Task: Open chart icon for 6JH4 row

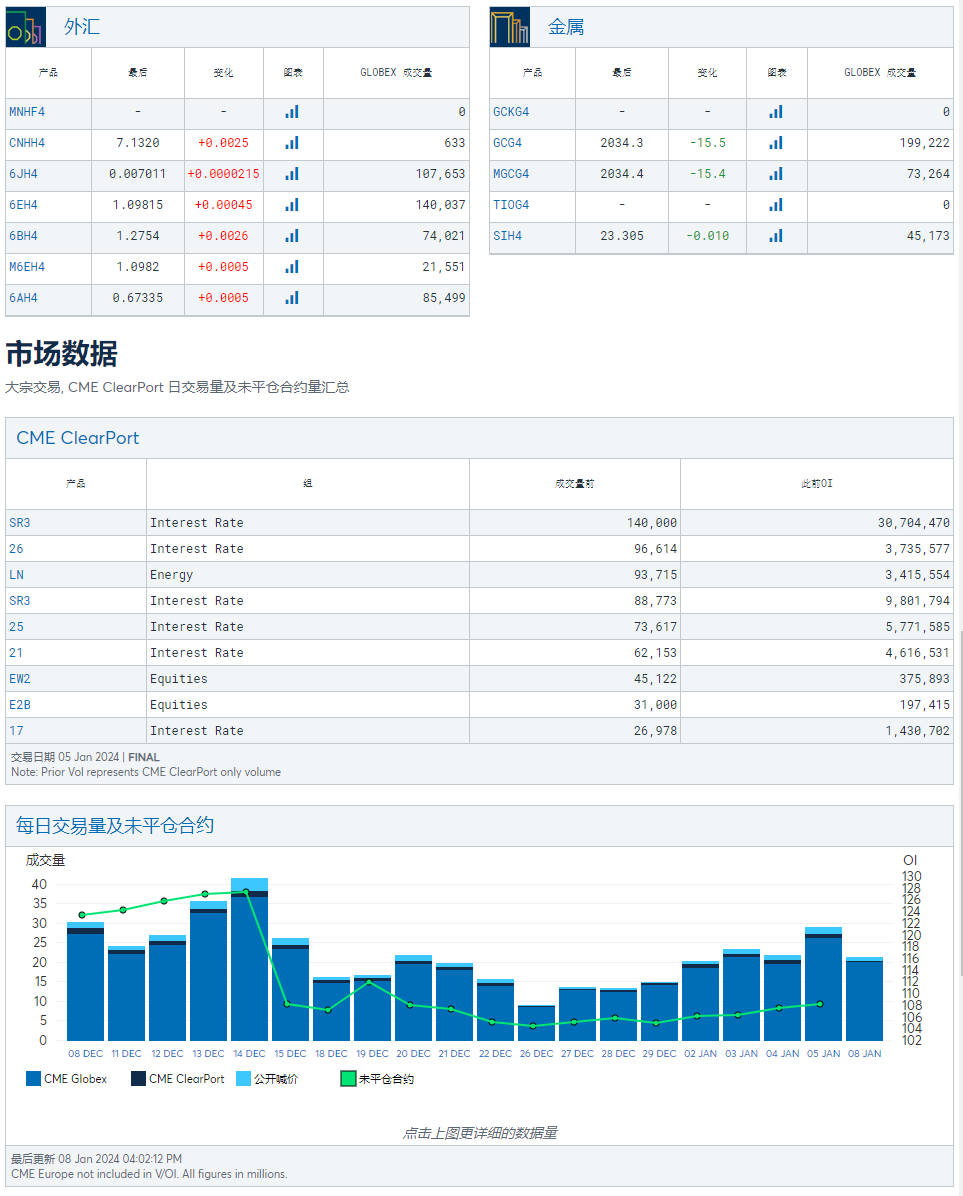Action: tap(292, 174)
